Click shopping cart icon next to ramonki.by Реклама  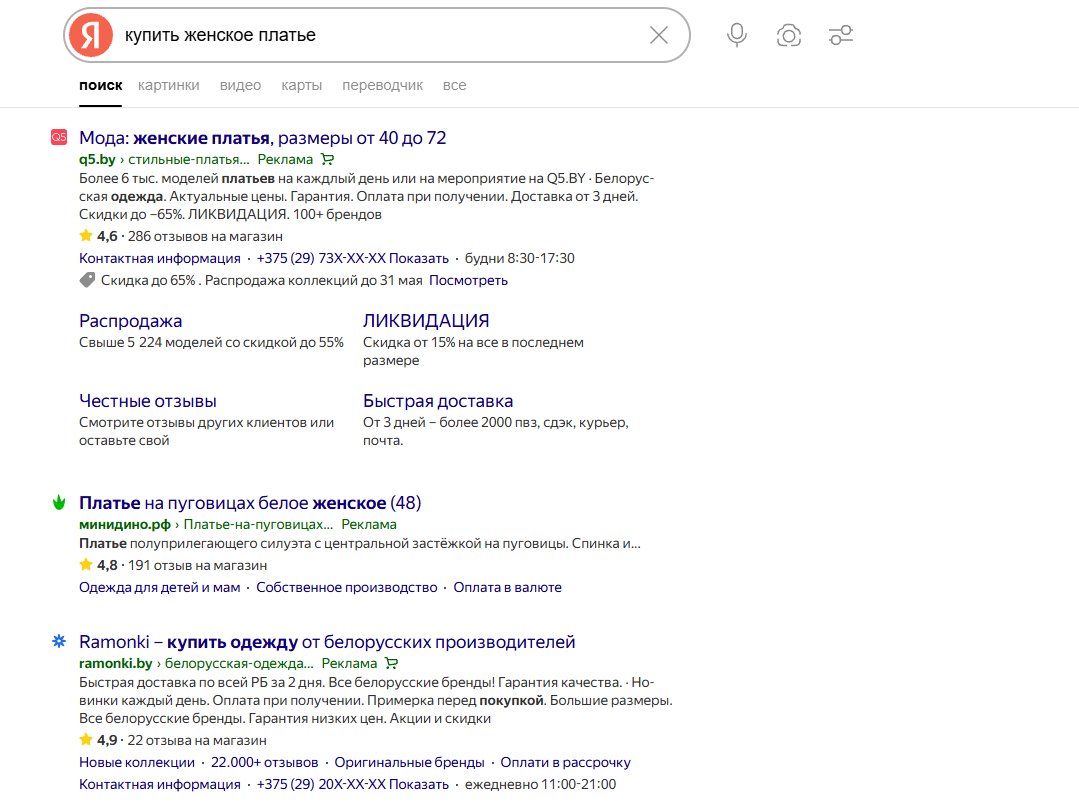click(392, 663)
